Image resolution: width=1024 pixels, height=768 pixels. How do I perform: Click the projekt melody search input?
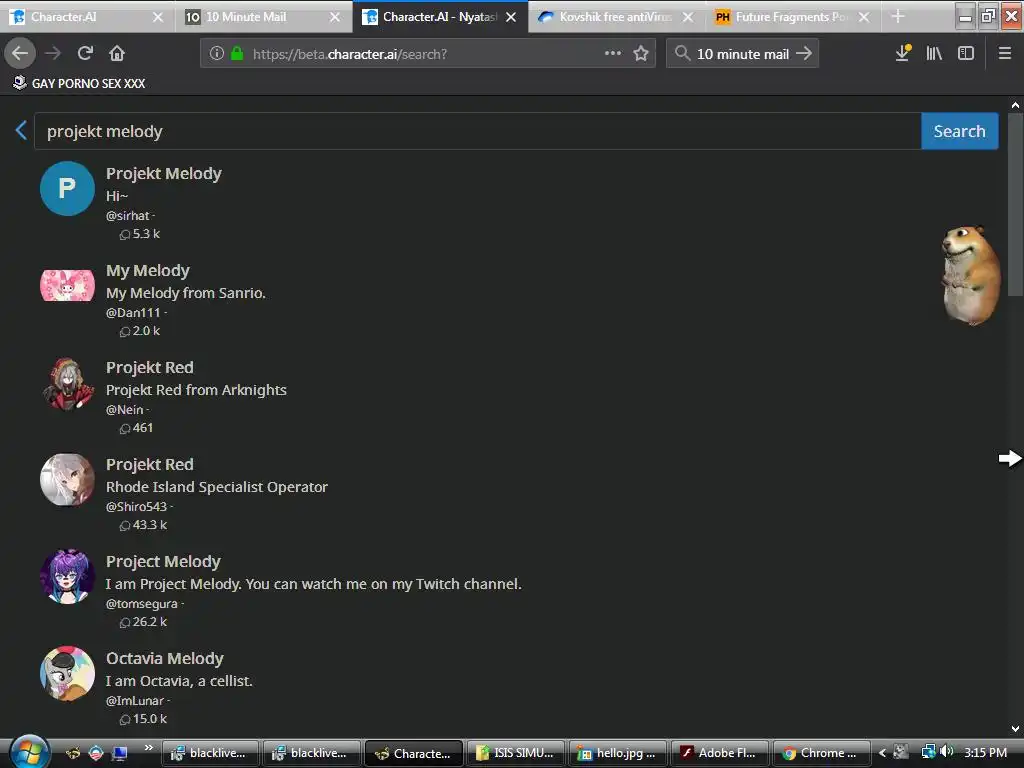pyautogui.click(x=477, y=131)
